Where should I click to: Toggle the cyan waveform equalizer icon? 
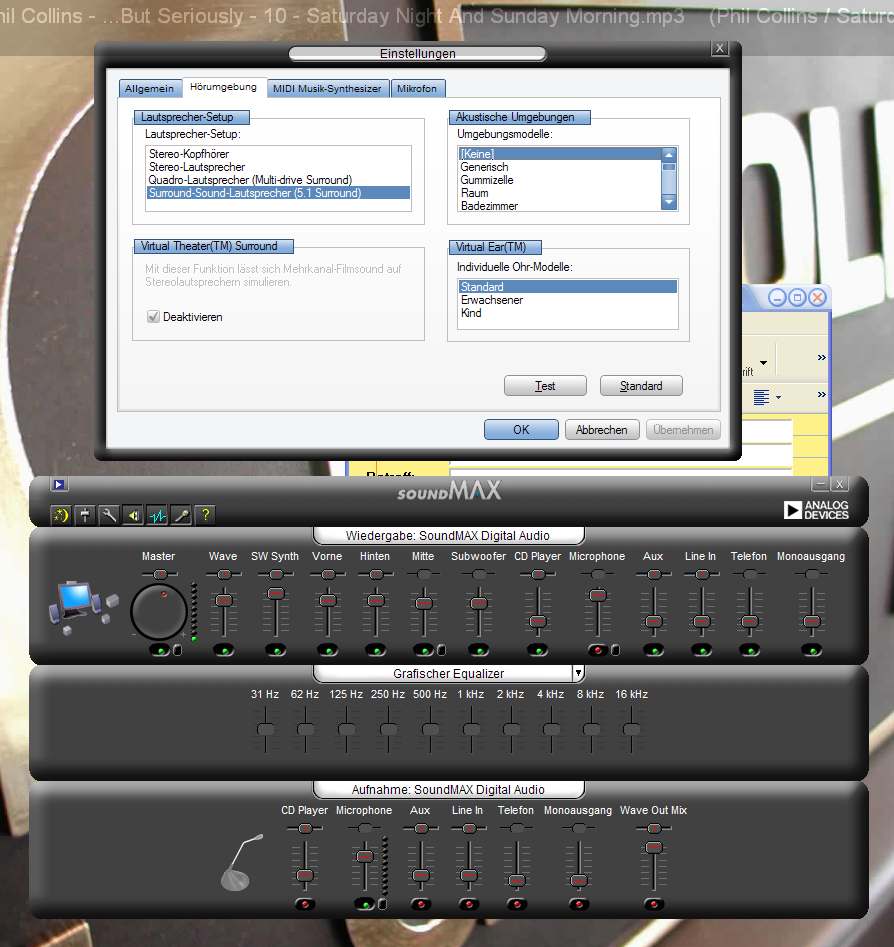click(157, 515)
